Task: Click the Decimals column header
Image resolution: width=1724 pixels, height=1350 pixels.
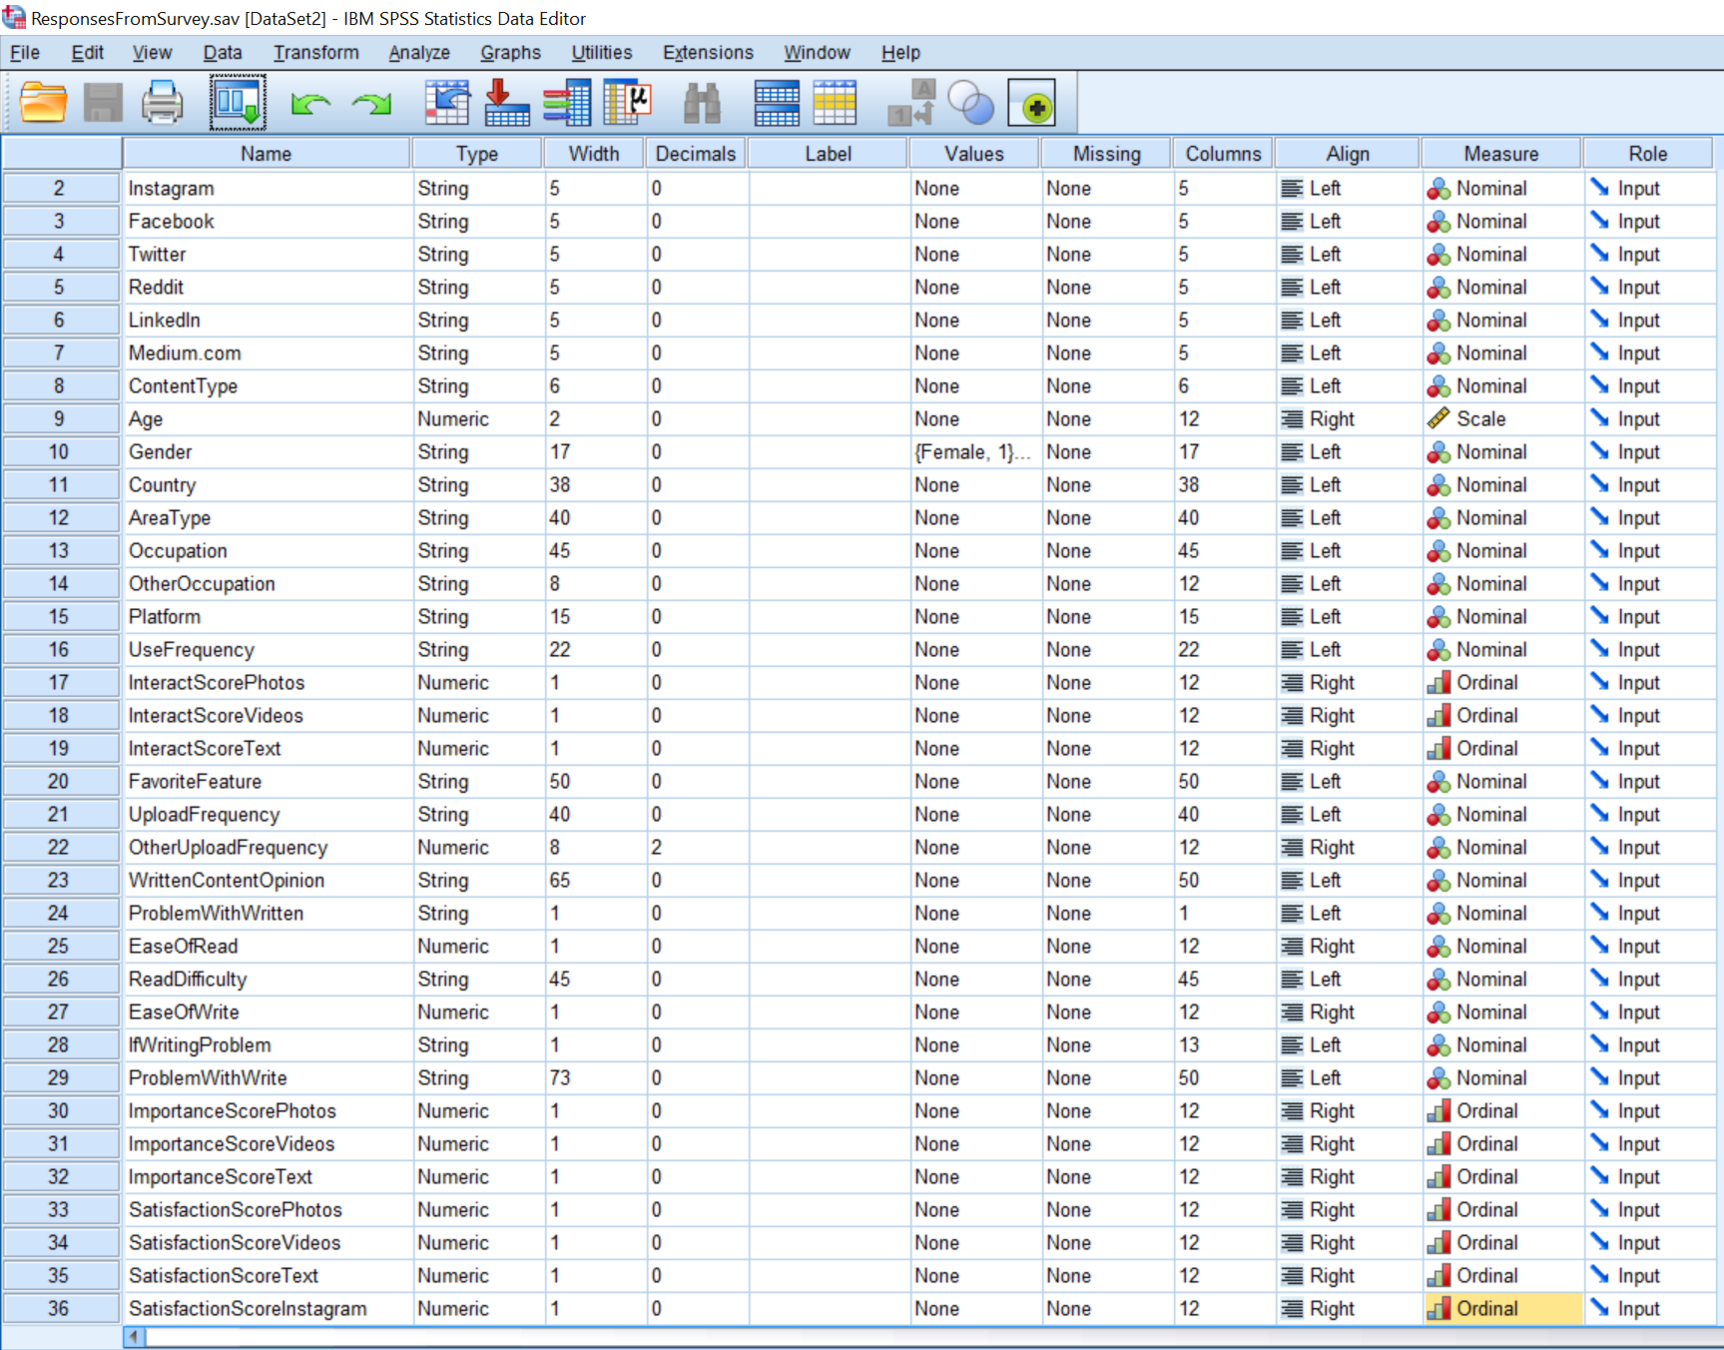Action: 696,154
